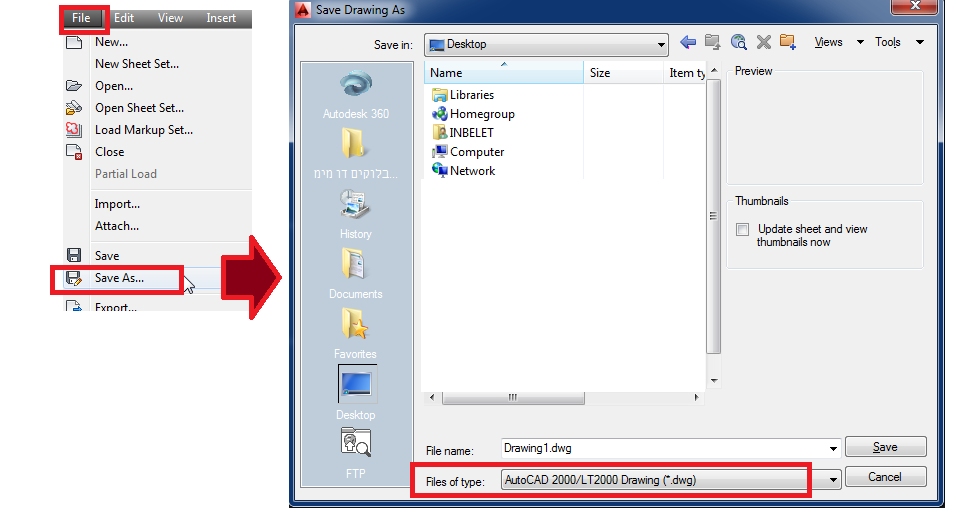Expand the Views dropdown menu
The width and height of the screenshot is (966, 521).
(x=828, y=42)
